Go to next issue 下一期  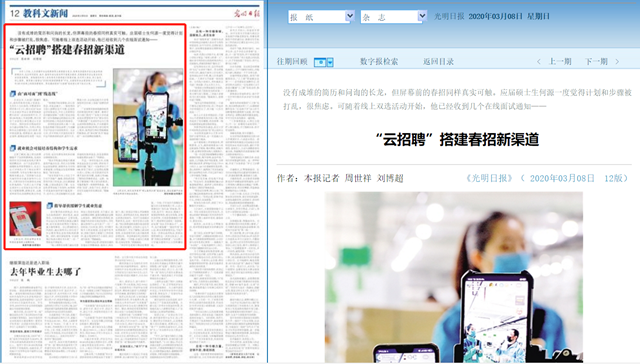[x=596, y=62]
